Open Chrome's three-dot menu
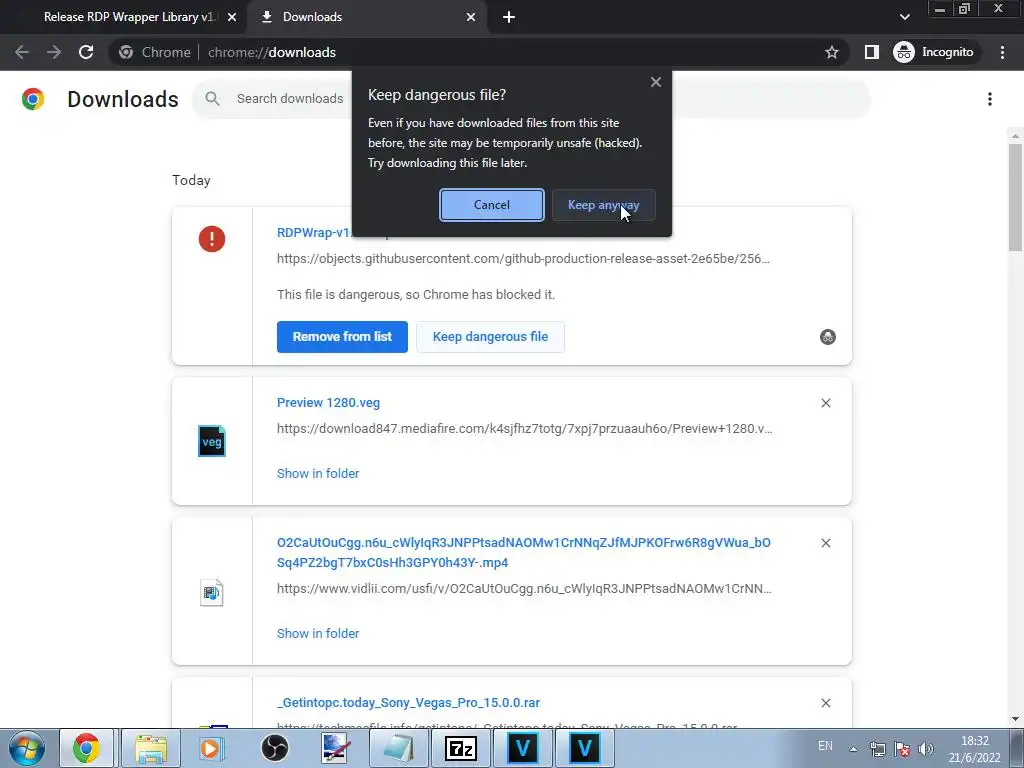The image size is (1024, 768). tap(1002, 52)
